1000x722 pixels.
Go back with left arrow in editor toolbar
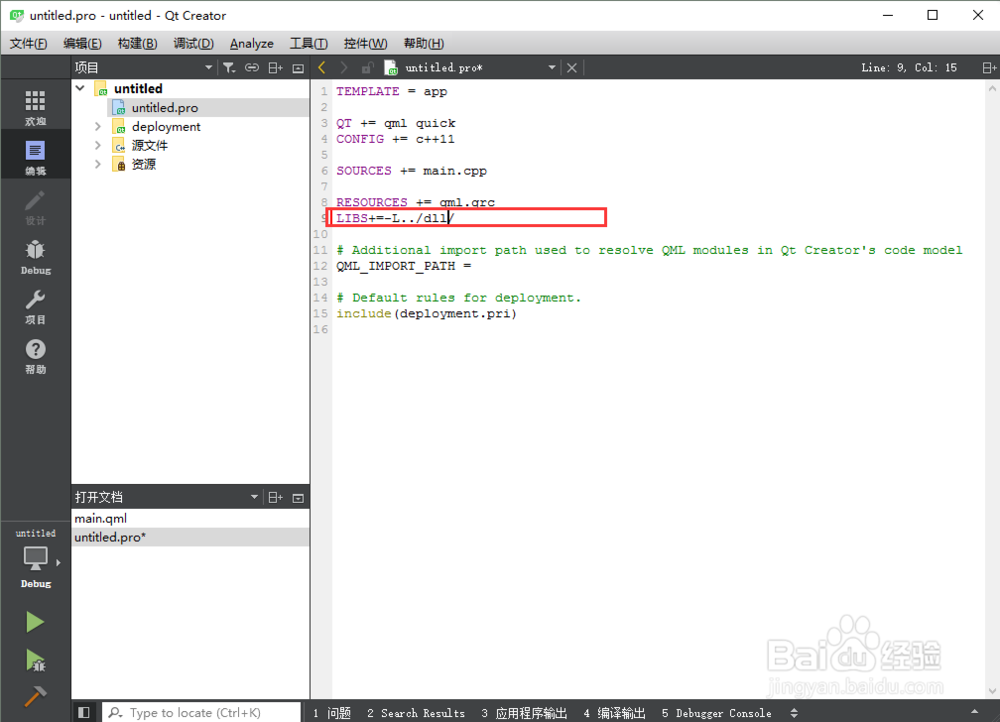pyautogui.click(x=322, y=67)
